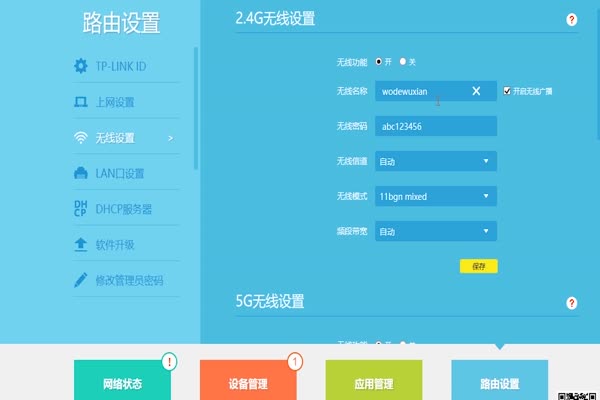Clear the wireless name with the X icon
This screenshot has height=400, width=600.
[476, 91]
